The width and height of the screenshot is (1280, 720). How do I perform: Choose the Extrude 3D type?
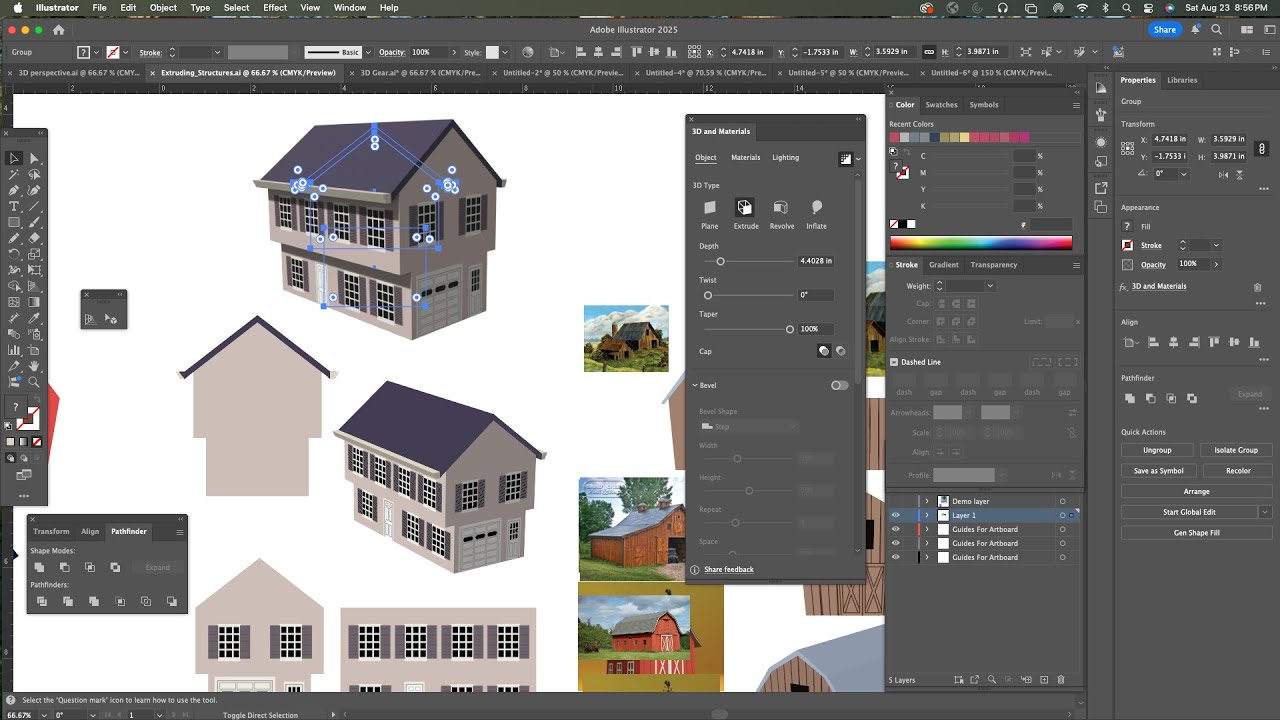(746, 212)
